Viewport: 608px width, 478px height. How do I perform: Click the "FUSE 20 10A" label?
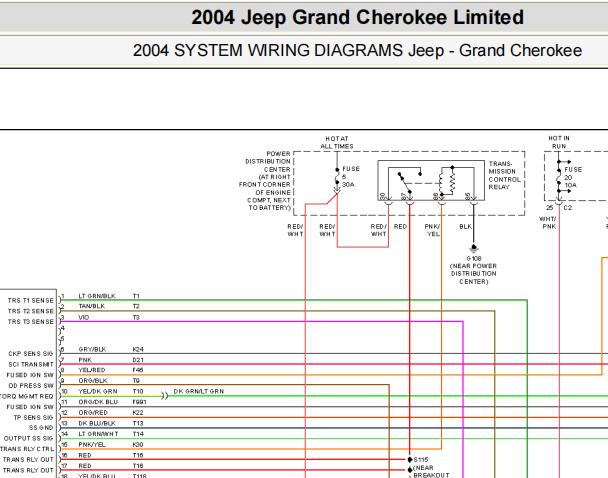click(x=573, y=177)
